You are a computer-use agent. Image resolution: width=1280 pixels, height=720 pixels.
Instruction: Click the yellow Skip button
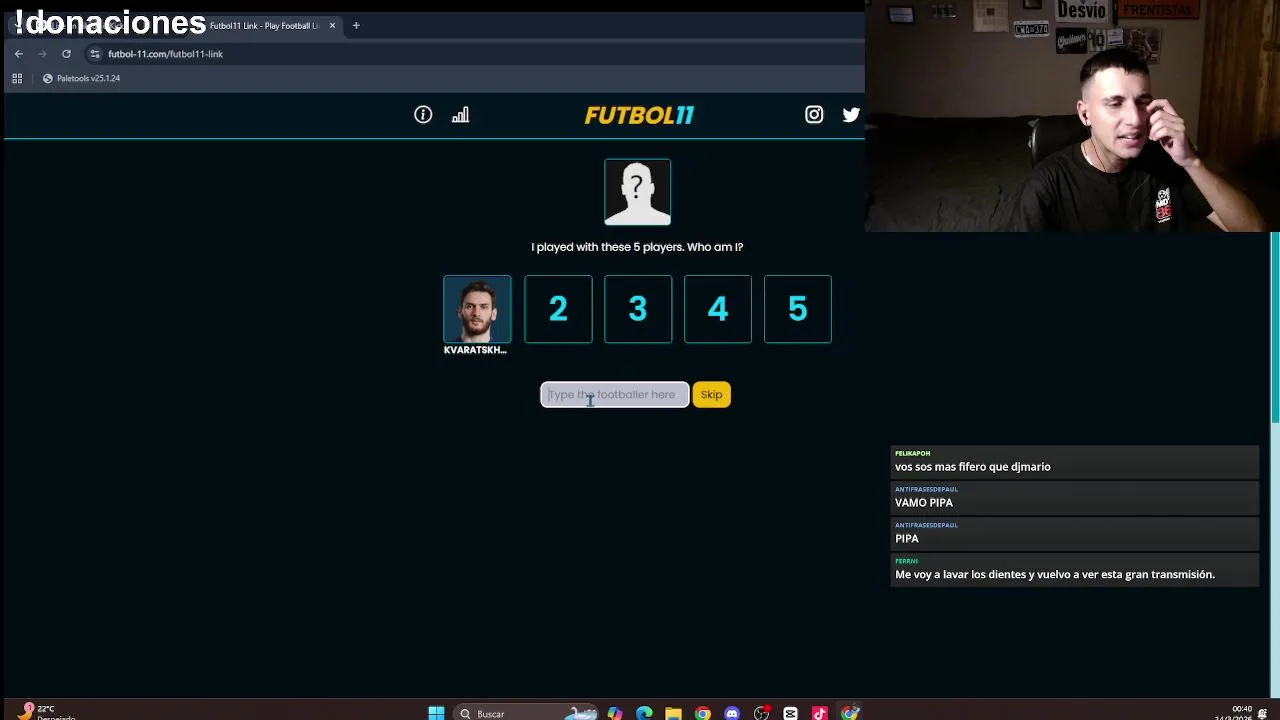[711, 395]
